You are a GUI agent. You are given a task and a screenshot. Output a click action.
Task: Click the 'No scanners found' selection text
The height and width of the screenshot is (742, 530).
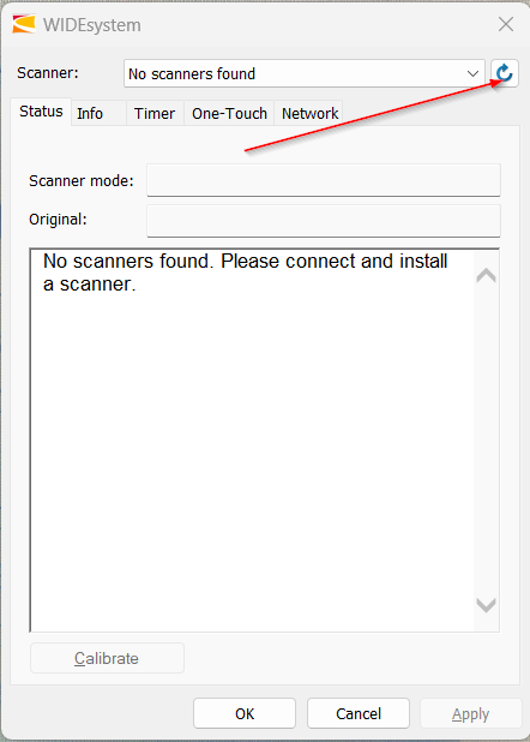click(192, 74)
